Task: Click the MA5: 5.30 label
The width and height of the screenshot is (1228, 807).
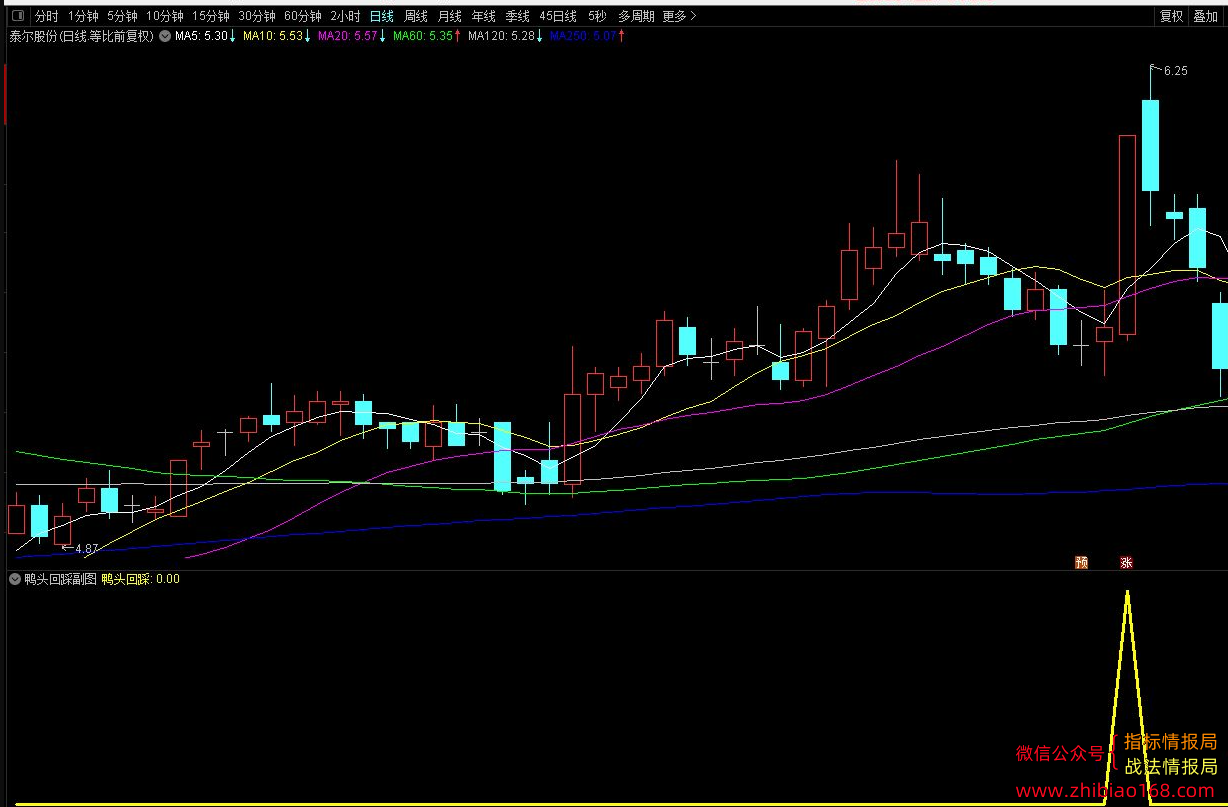Action: pos(203,37)
